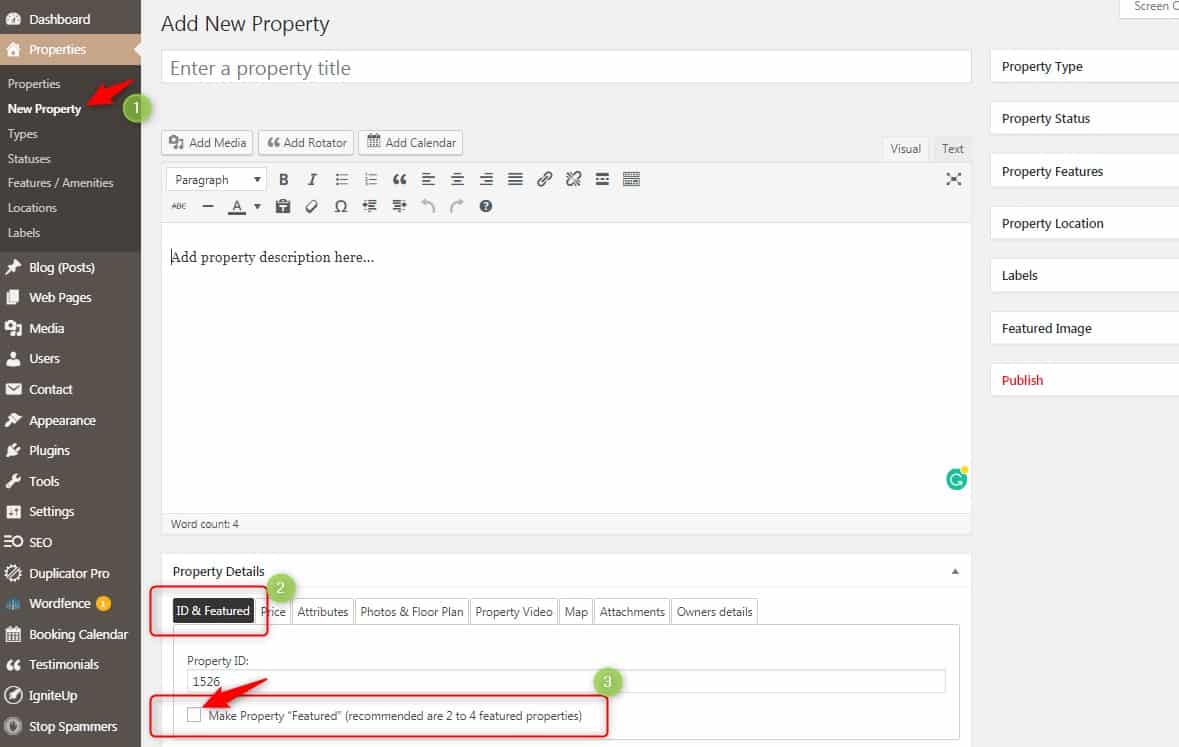This screenshot has width=1179, height=747.
Task: Insert a blockquote using the quote icon
Action: [x=399, y=180]
